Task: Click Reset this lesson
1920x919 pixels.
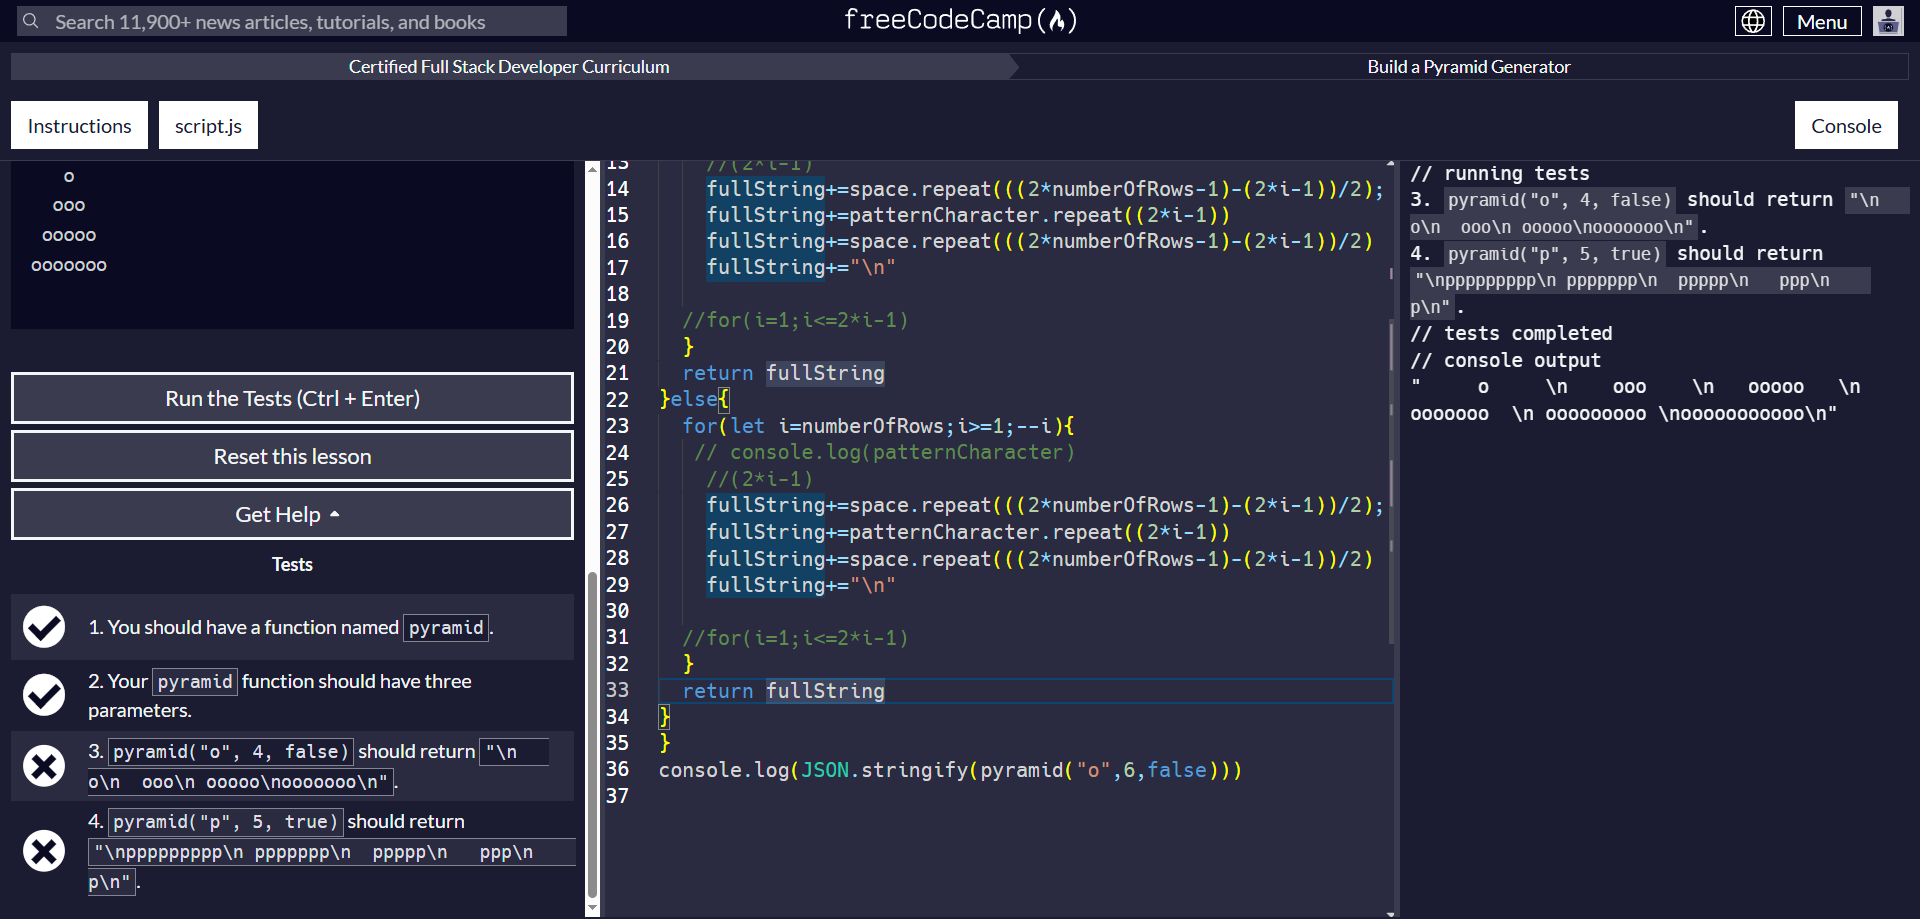Action: click(x=292, y=456)
